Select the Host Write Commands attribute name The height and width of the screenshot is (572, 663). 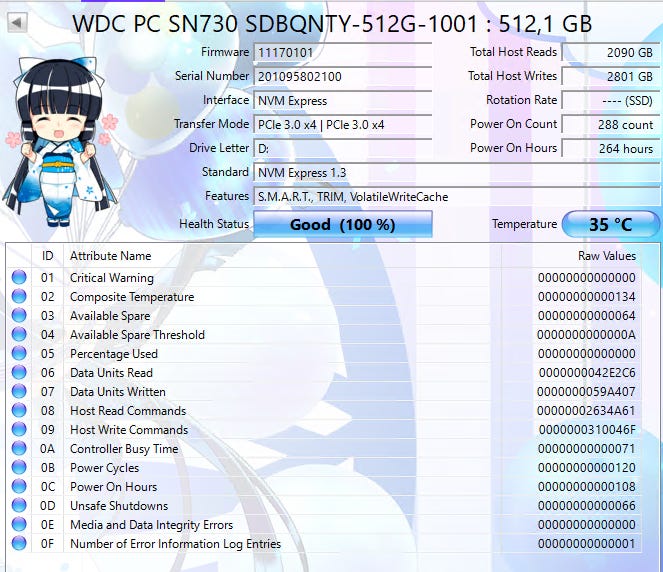point(129,430)
